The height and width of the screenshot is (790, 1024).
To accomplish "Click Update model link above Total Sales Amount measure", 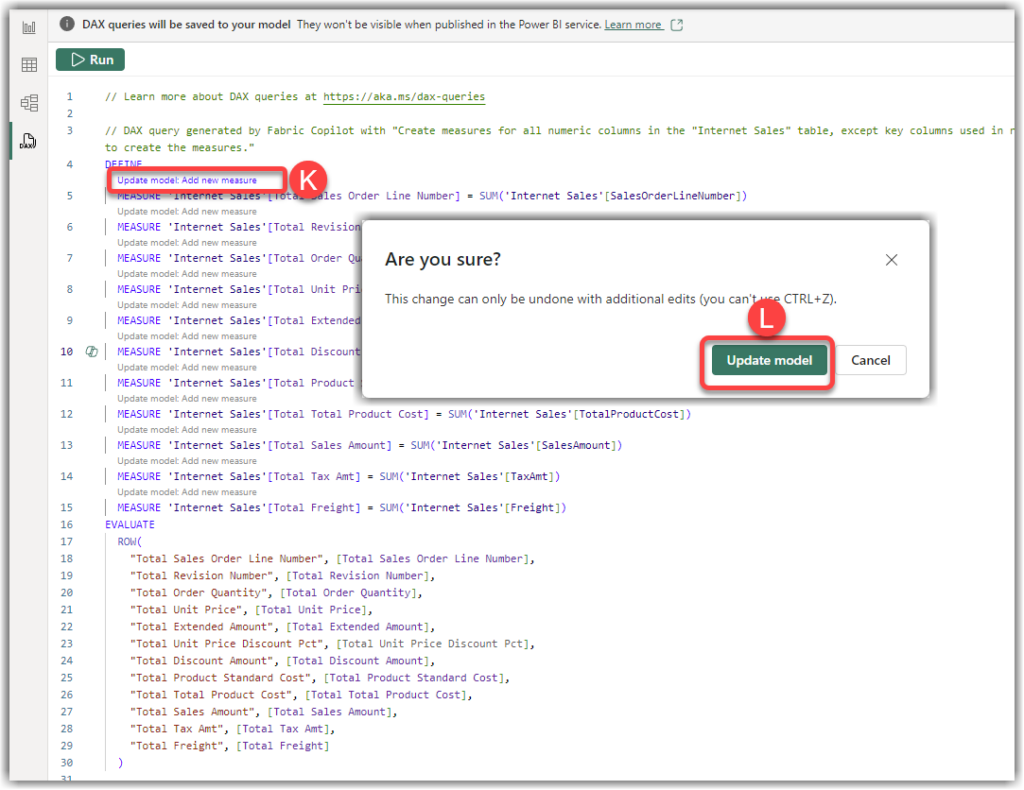I will (x=187, y=430).
